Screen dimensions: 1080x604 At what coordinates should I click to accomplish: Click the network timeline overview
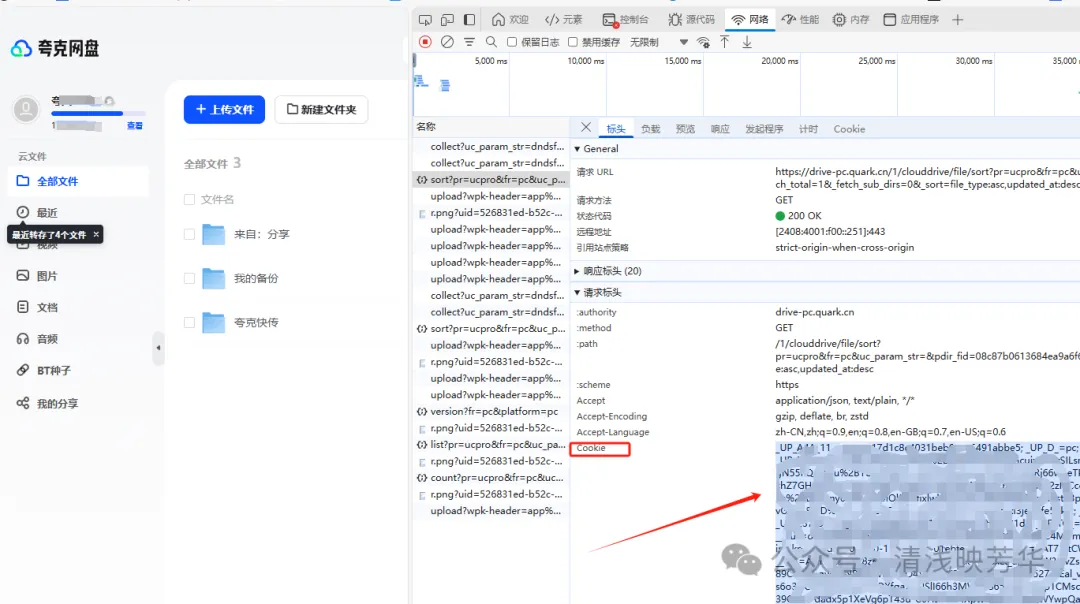click(746, 85)
